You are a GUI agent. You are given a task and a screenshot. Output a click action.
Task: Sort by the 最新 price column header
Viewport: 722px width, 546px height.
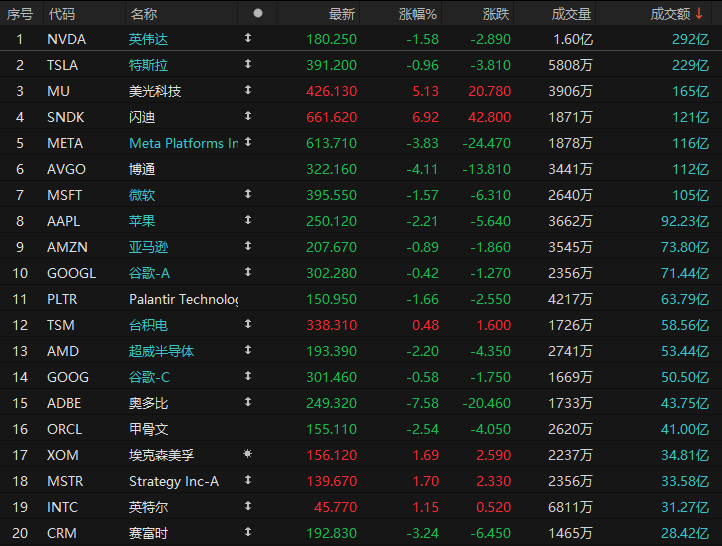point(342,14)
